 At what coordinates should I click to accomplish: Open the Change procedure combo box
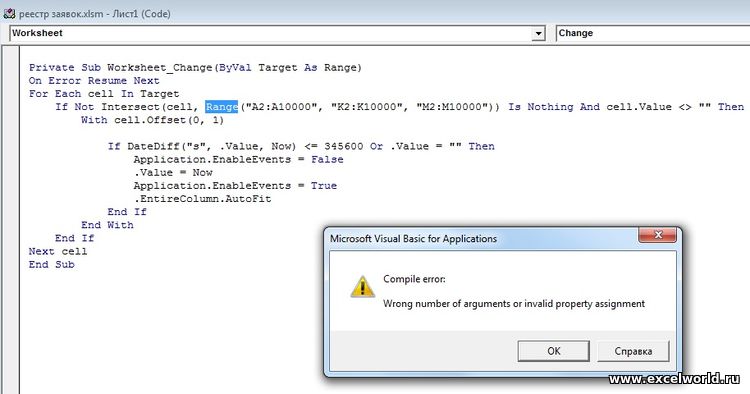pyautogui.click(x=653, y=33)
